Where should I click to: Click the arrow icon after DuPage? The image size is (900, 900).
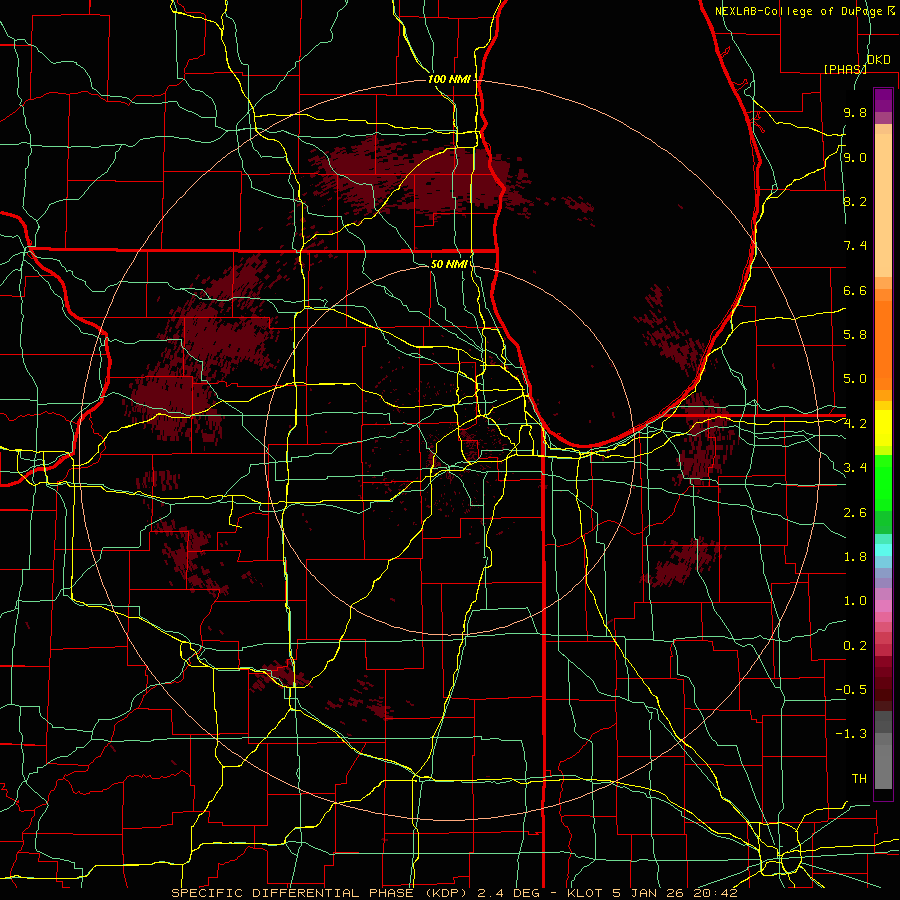(891, 10)
